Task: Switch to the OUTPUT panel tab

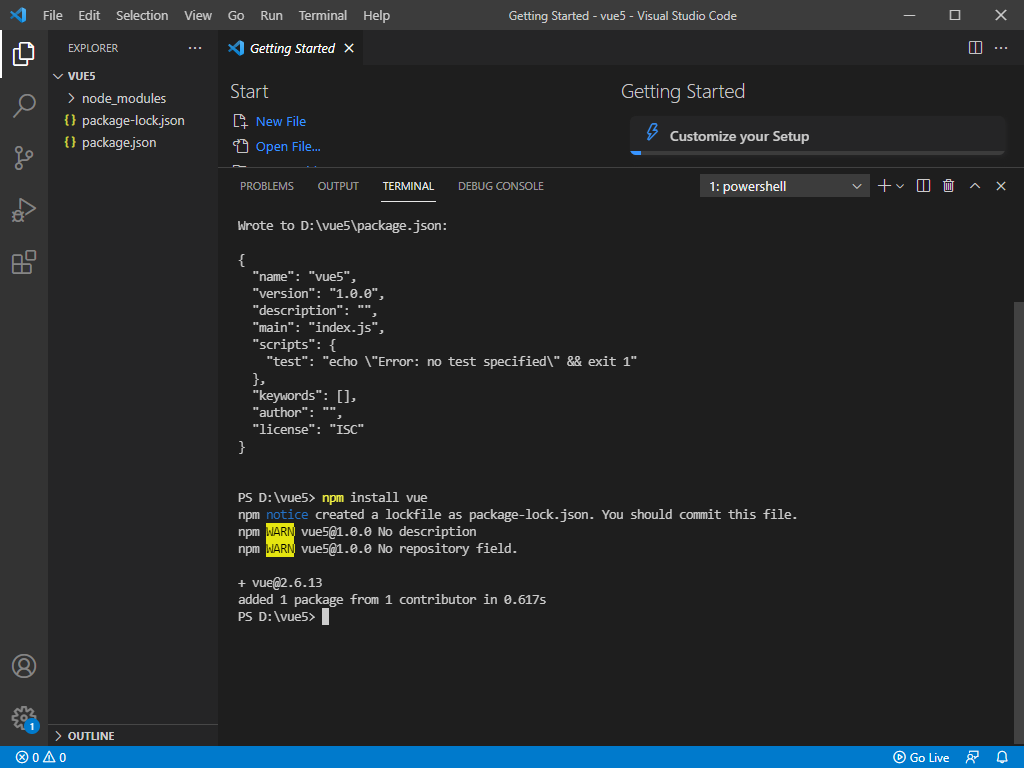Action: [x=338, y=186]
